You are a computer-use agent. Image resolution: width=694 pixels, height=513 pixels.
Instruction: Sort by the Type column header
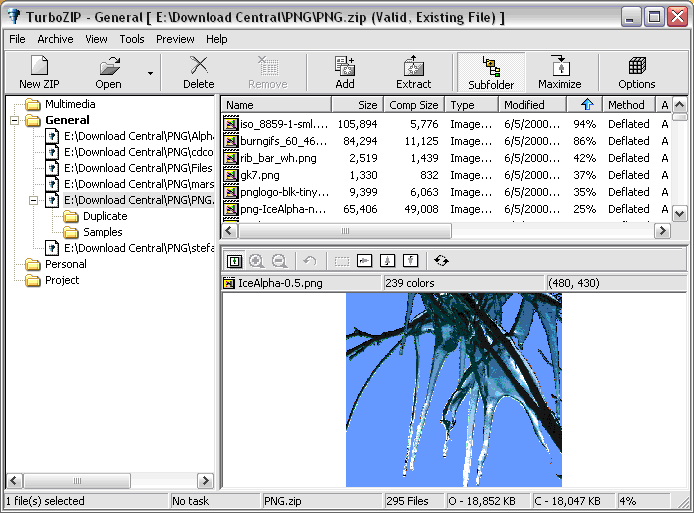(471, 105)
